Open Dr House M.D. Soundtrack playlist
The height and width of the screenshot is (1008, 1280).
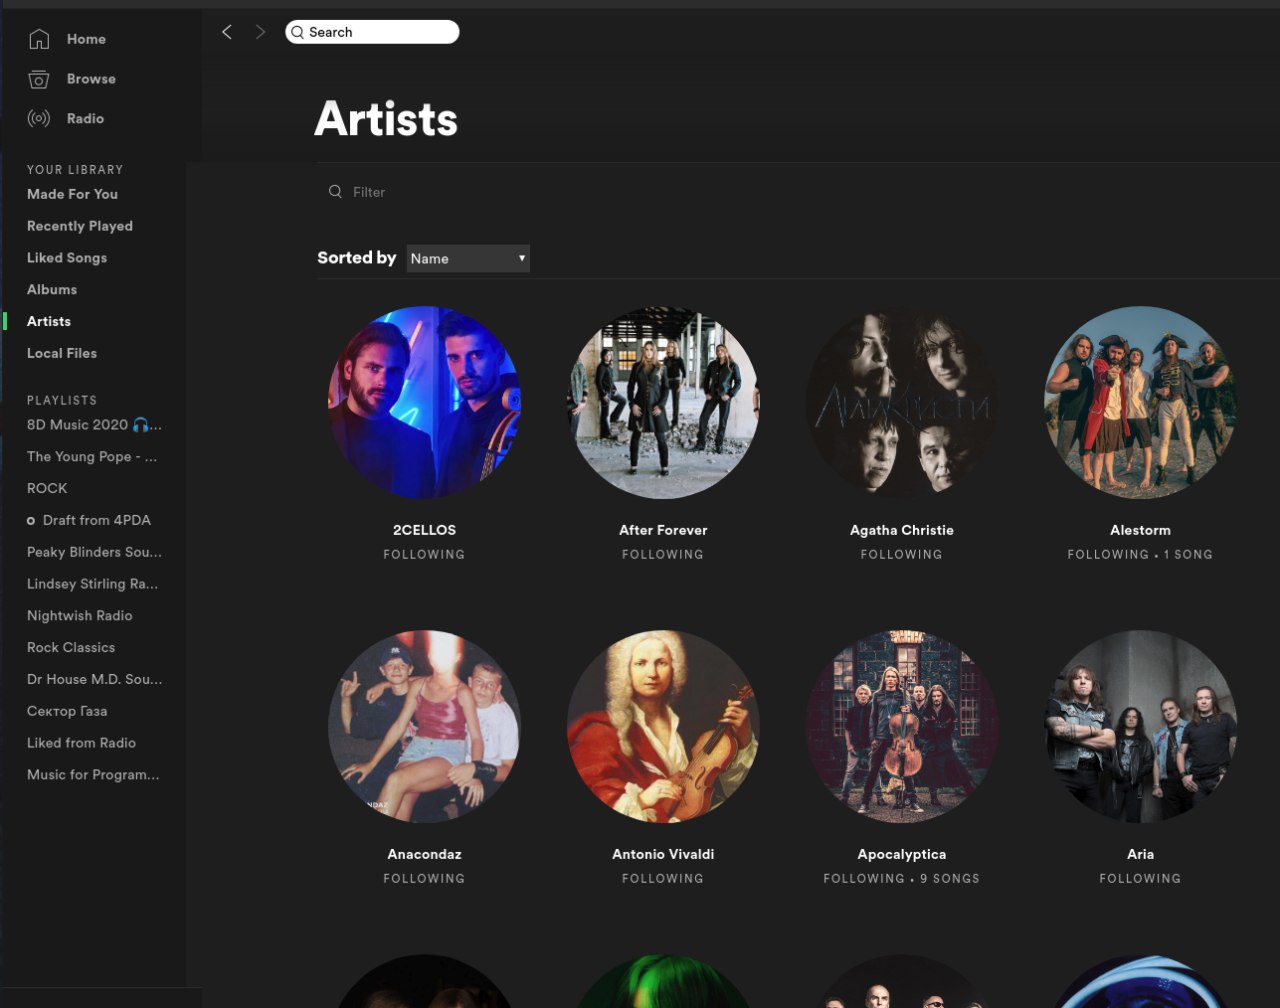click(x=94, y=679)
